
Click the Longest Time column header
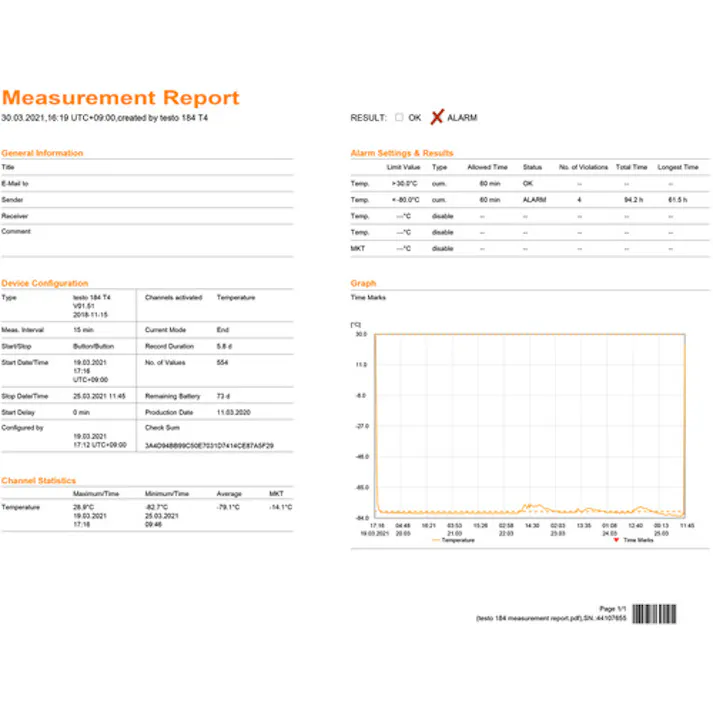(x=677, y=167)
